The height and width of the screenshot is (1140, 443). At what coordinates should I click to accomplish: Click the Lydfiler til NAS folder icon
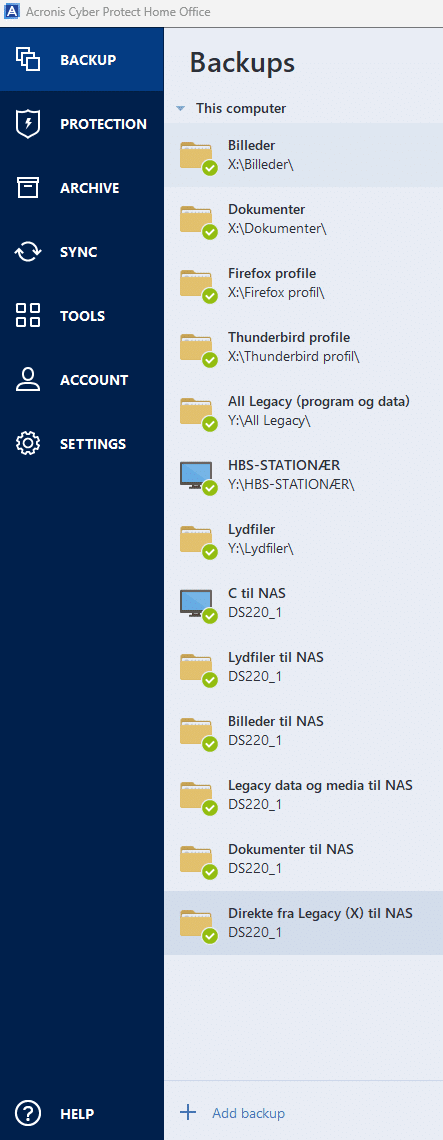198,669
